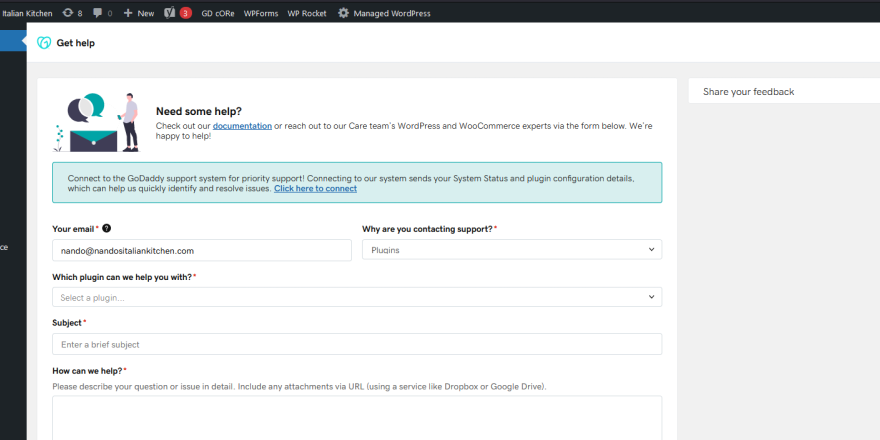Screen dimensions: 880x440
Task: Open the GD cORe admin bar menu
Action: (218, 13)
